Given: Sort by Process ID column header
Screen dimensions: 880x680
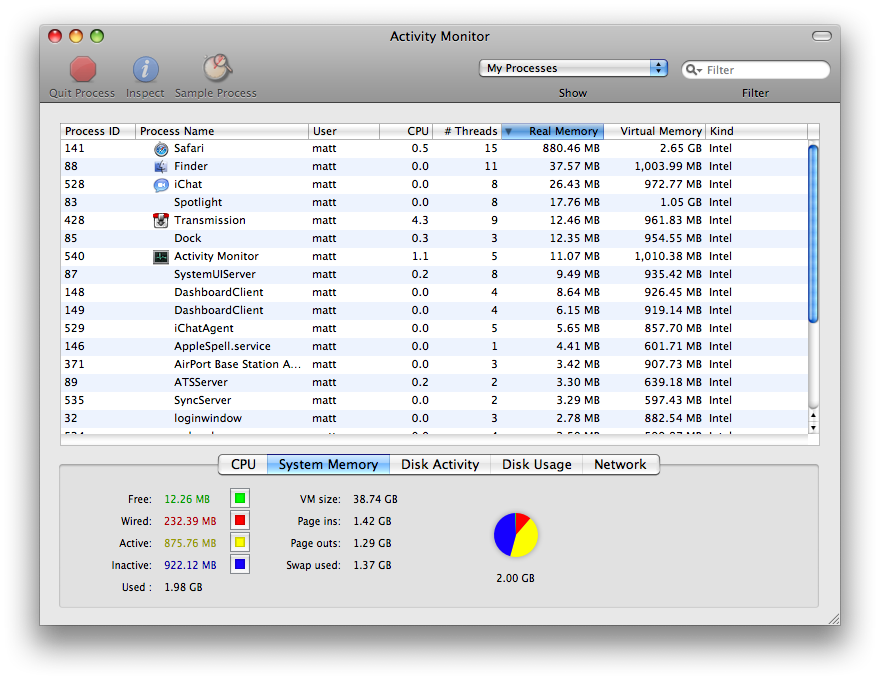Looking at the screenshot, I should (98, 131).
